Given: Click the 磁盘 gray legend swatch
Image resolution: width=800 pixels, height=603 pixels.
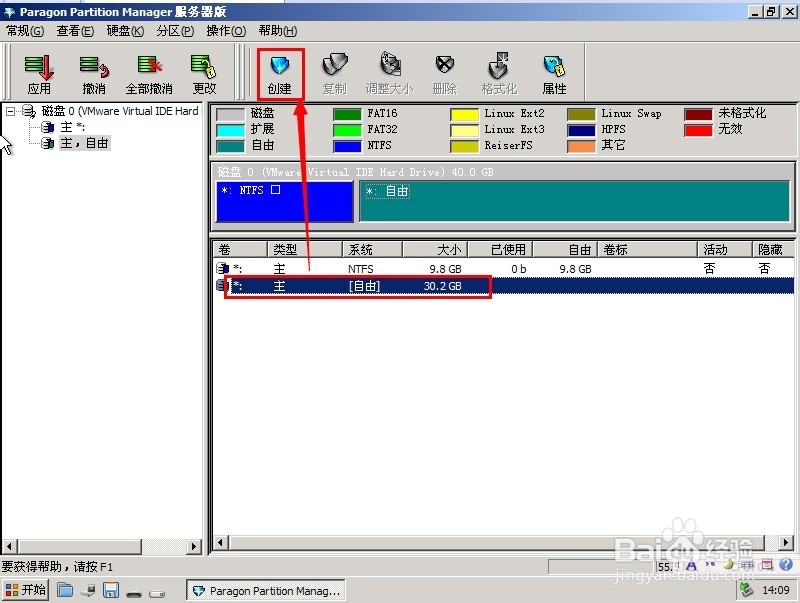Looking at the screenshot, I should point(231,114).
